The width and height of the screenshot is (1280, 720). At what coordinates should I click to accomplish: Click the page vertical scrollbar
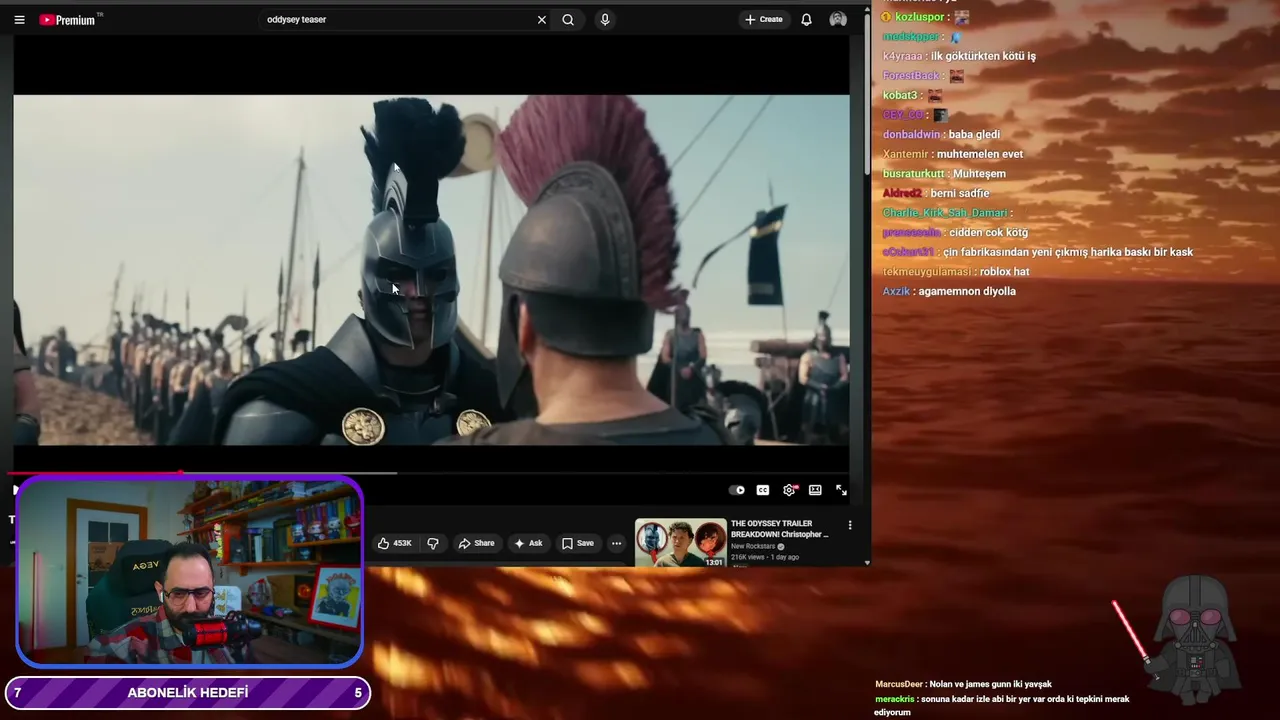coord(866,95)
